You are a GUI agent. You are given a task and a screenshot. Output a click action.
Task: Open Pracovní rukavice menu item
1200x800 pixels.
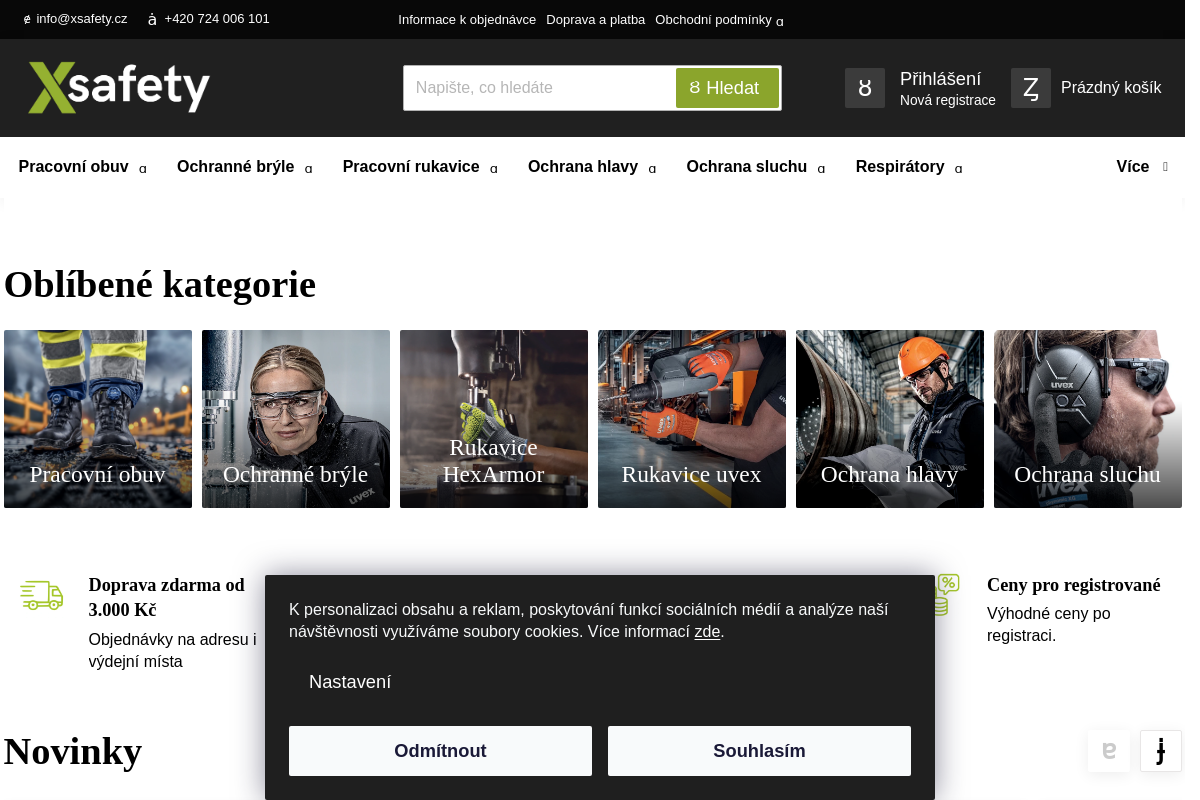click(x=411, y=167)
